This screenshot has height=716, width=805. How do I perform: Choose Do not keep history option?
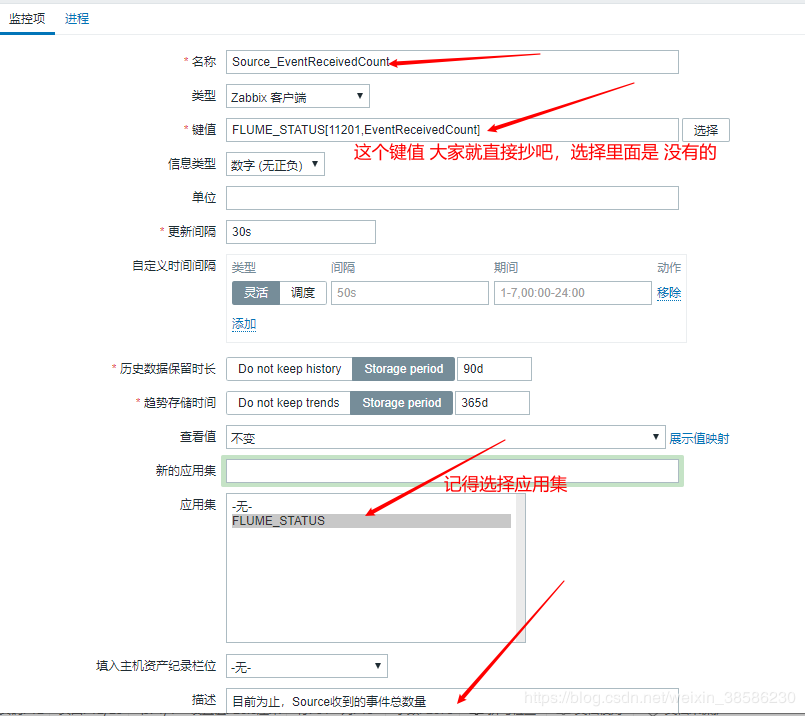(x=290, y=369)
